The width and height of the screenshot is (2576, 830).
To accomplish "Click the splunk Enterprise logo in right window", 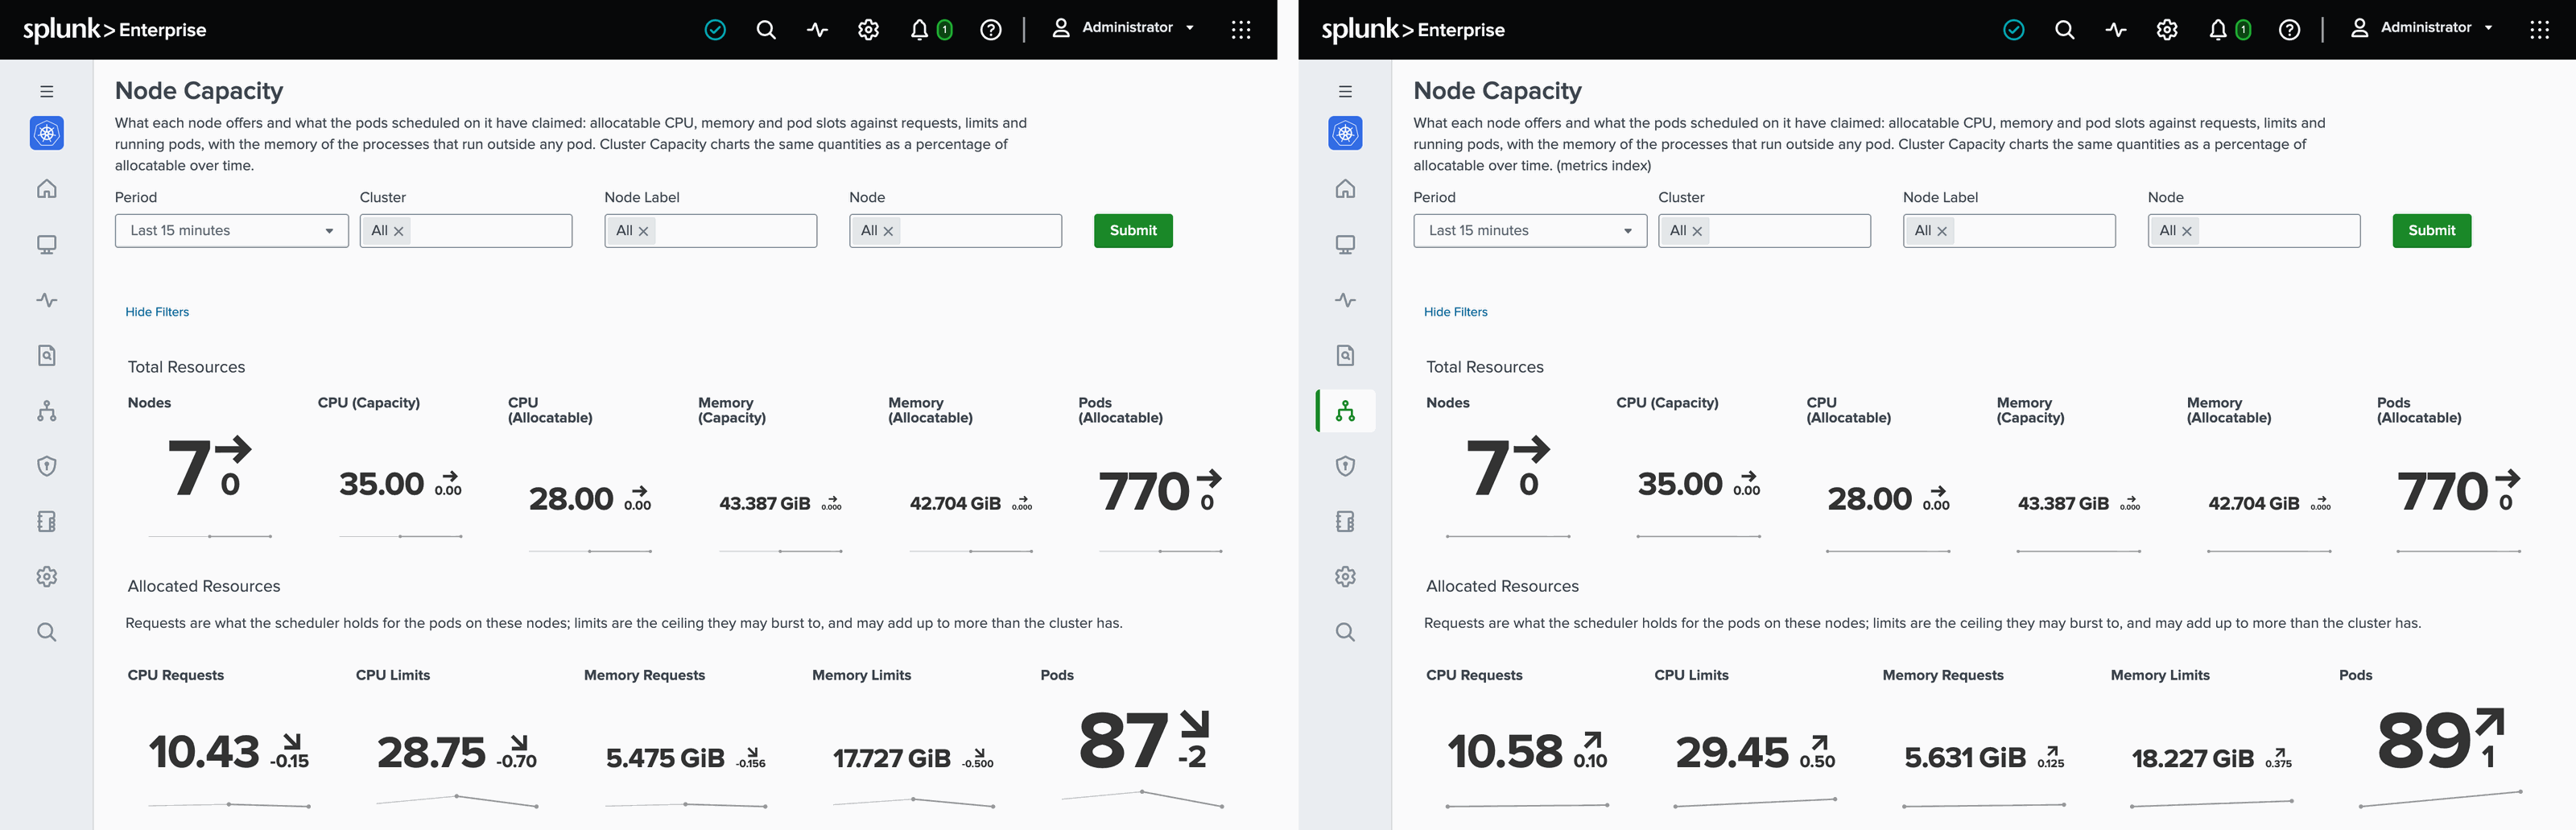I will point(1413,30).
